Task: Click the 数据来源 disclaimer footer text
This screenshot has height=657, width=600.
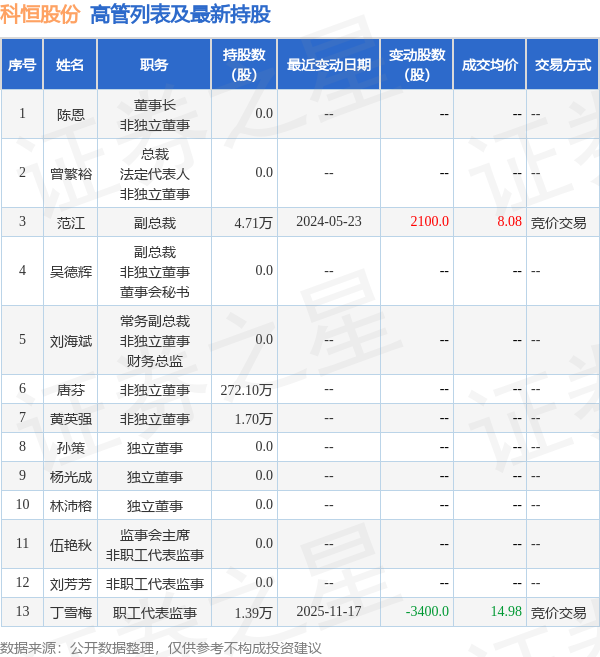Action: [160, 648]
